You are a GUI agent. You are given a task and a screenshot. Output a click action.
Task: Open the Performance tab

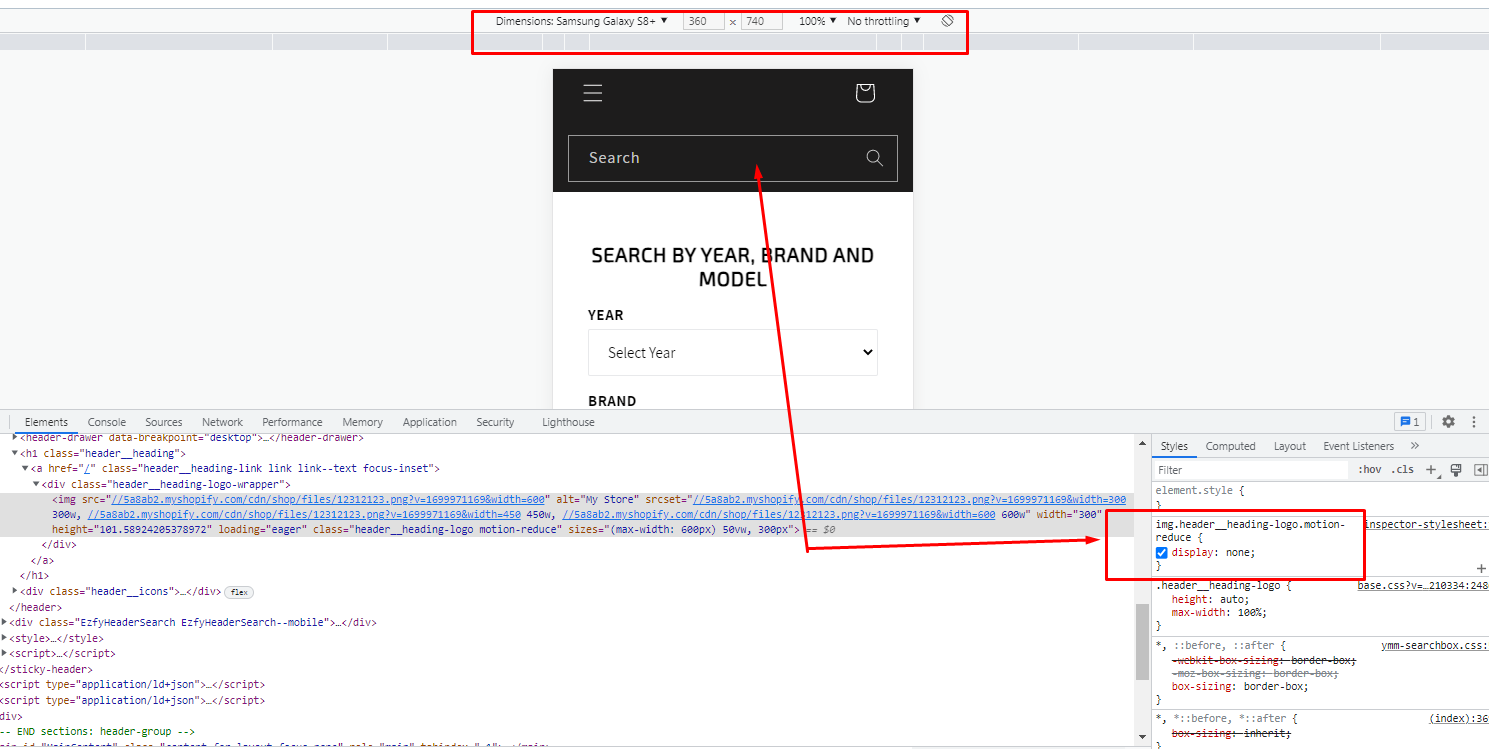click(292, 422)
